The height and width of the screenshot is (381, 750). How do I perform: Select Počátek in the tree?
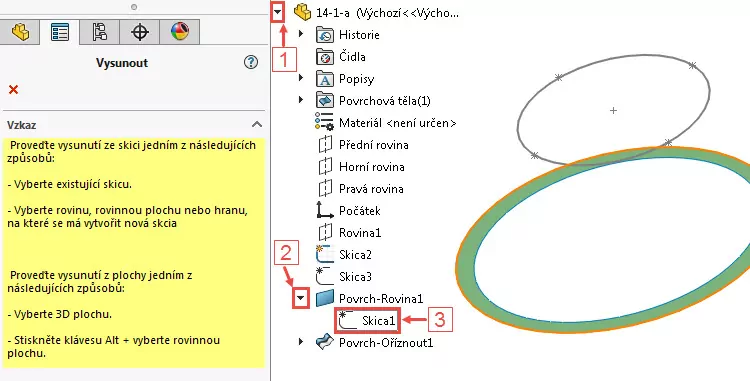coord(360,211)
